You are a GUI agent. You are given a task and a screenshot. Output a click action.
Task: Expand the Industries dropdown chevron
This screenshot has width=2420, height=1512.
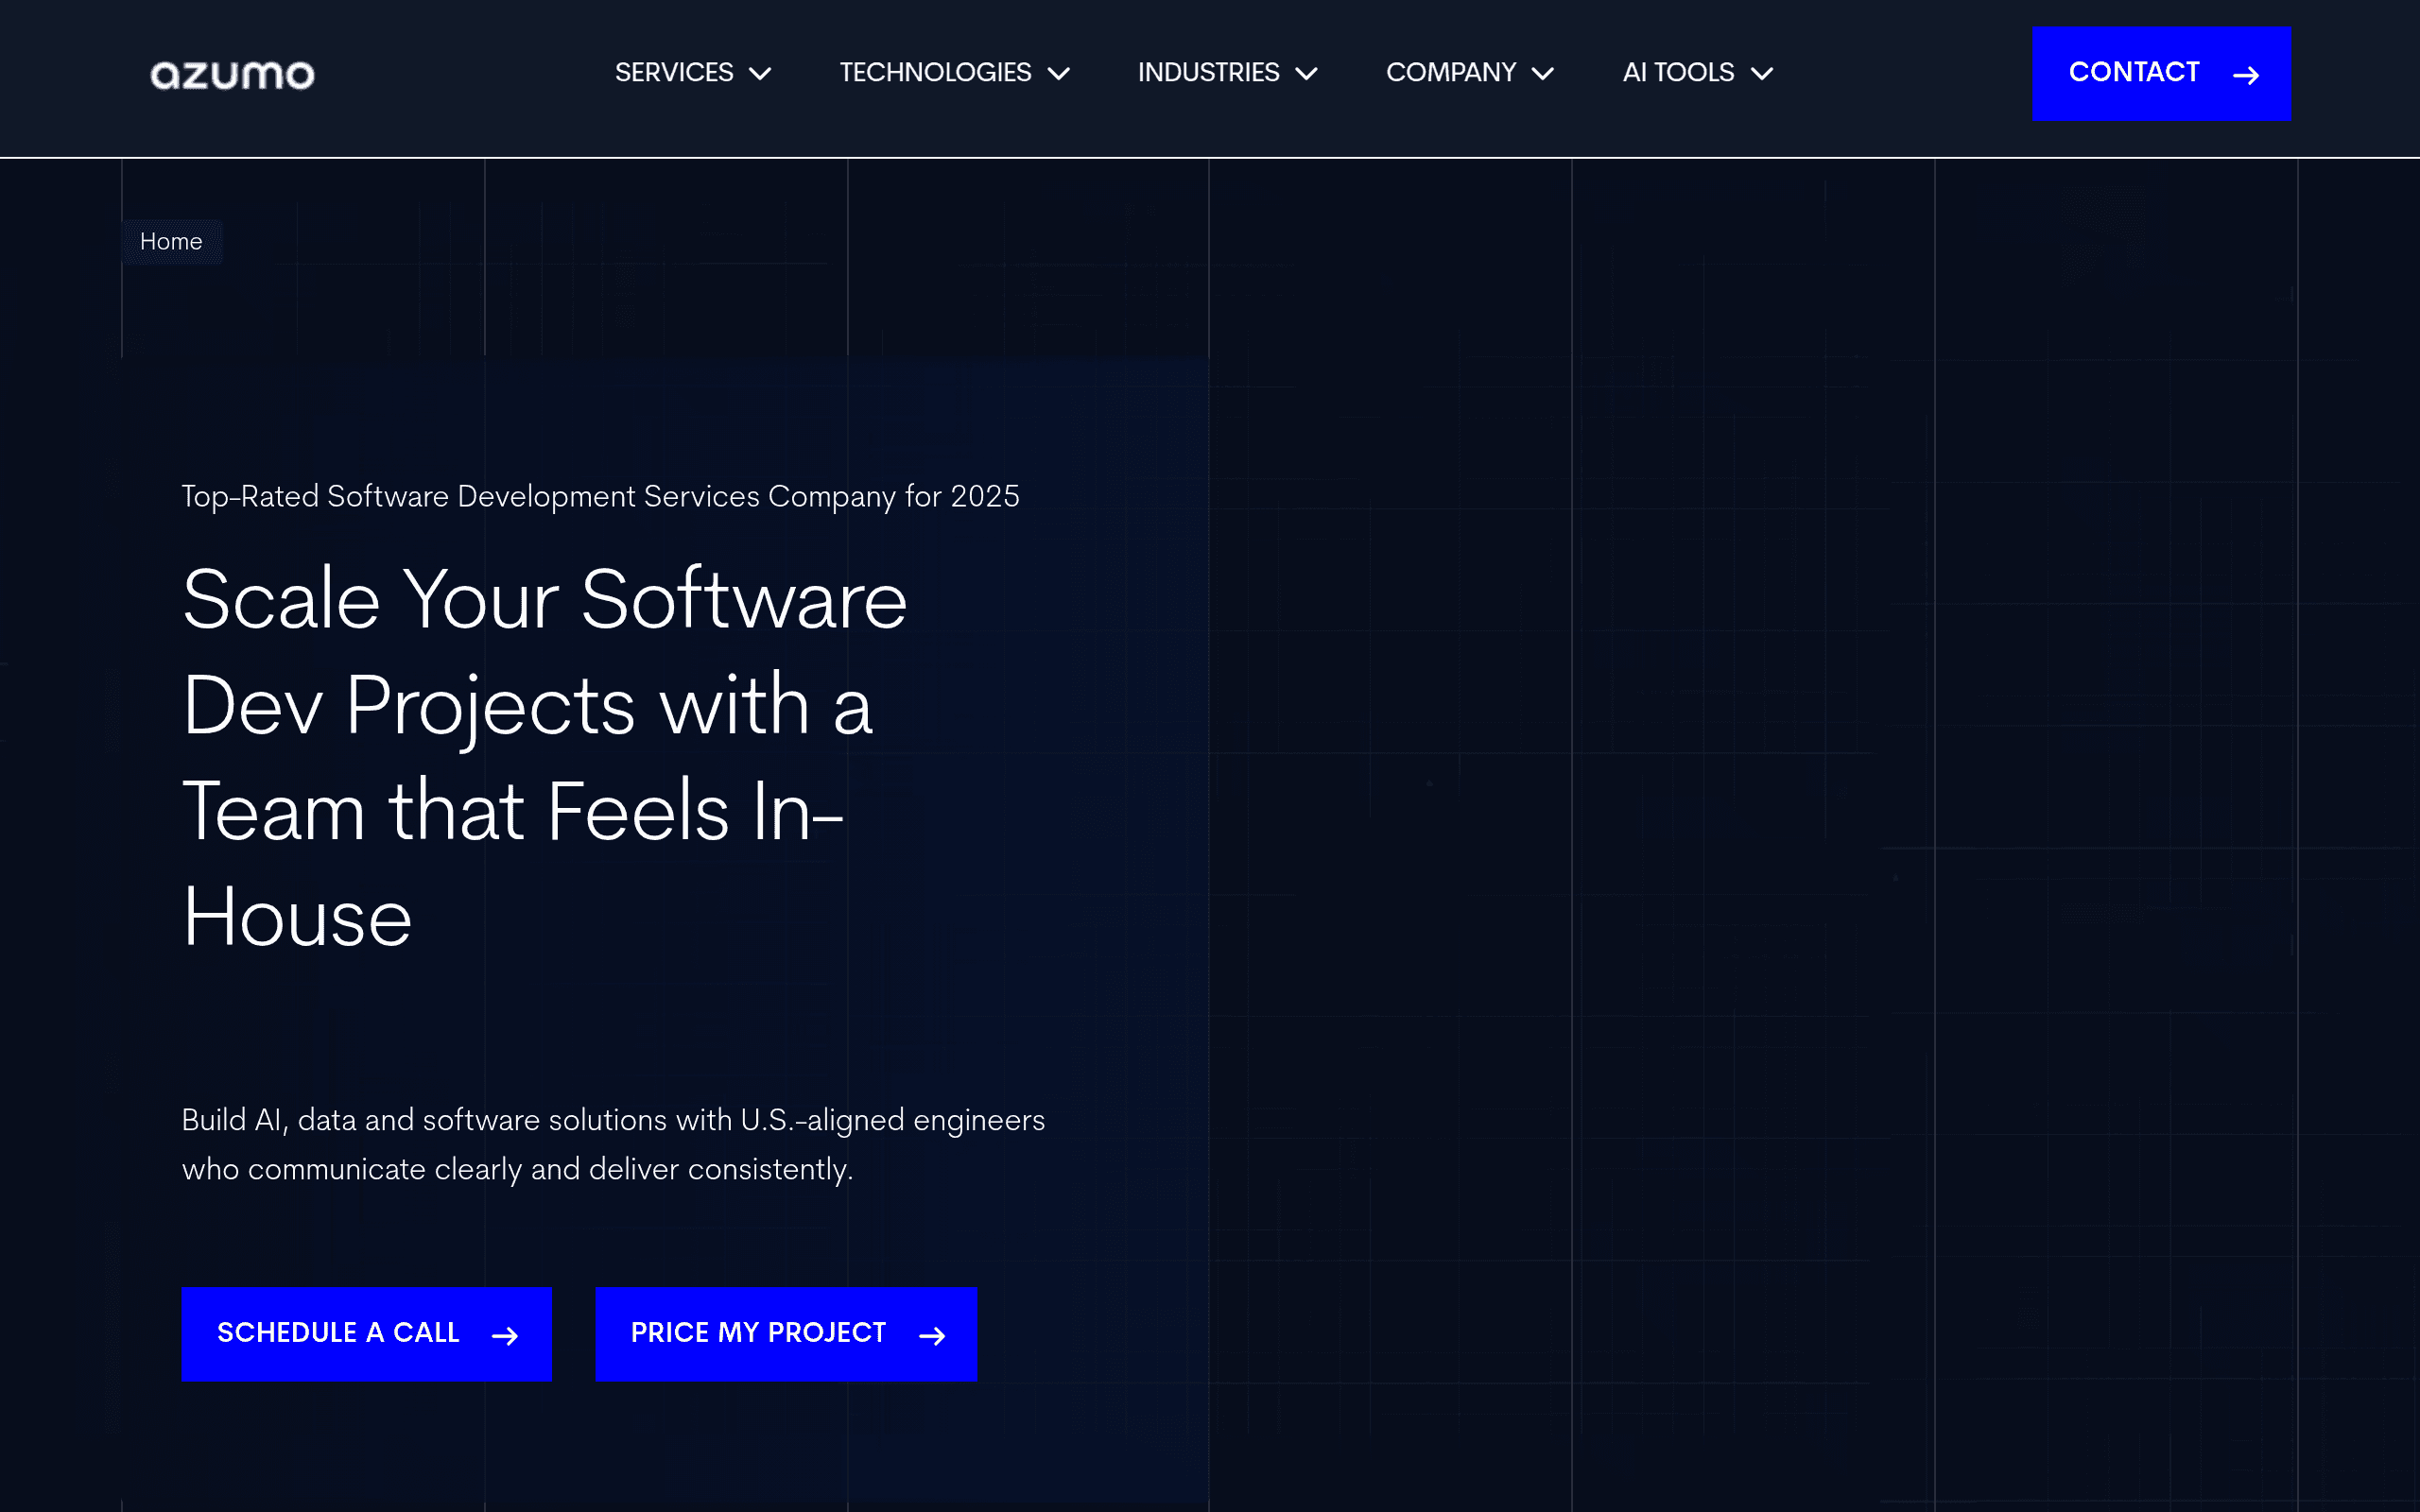click(1308, 73)
